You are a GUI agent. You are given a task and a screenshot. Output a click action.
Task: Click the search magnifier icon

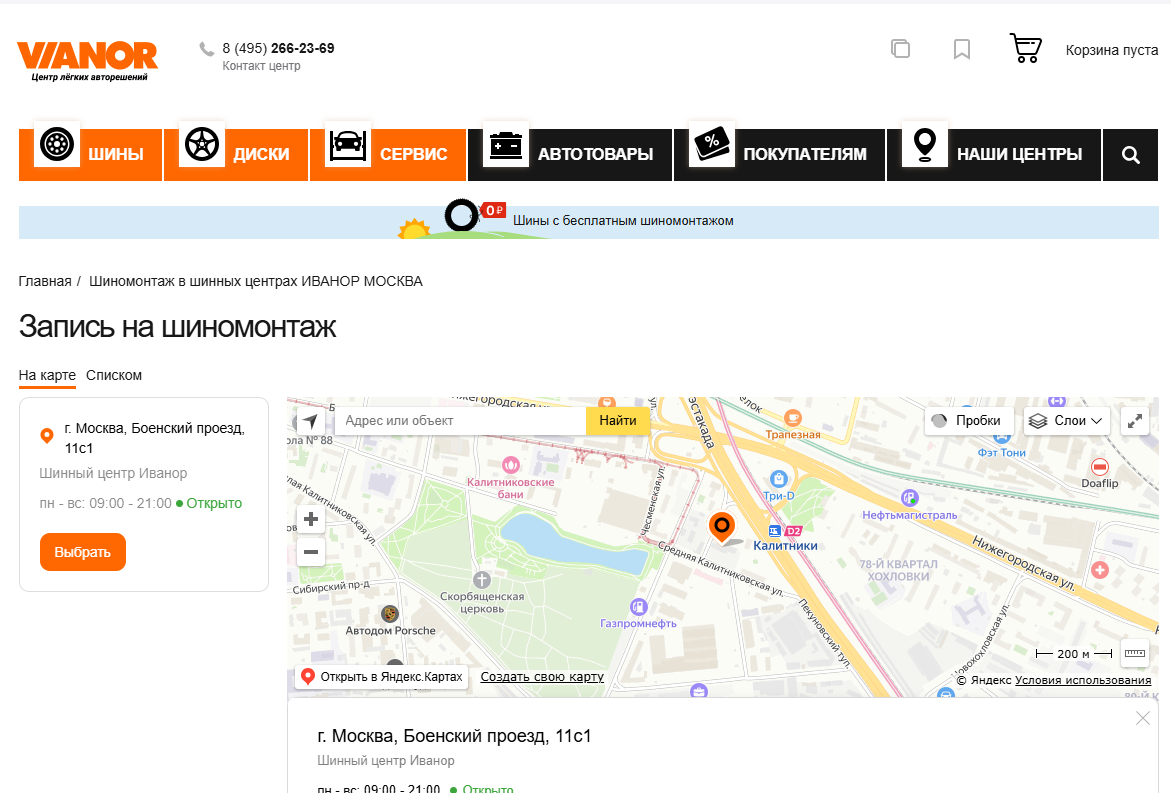click(x=1130, y=155)
